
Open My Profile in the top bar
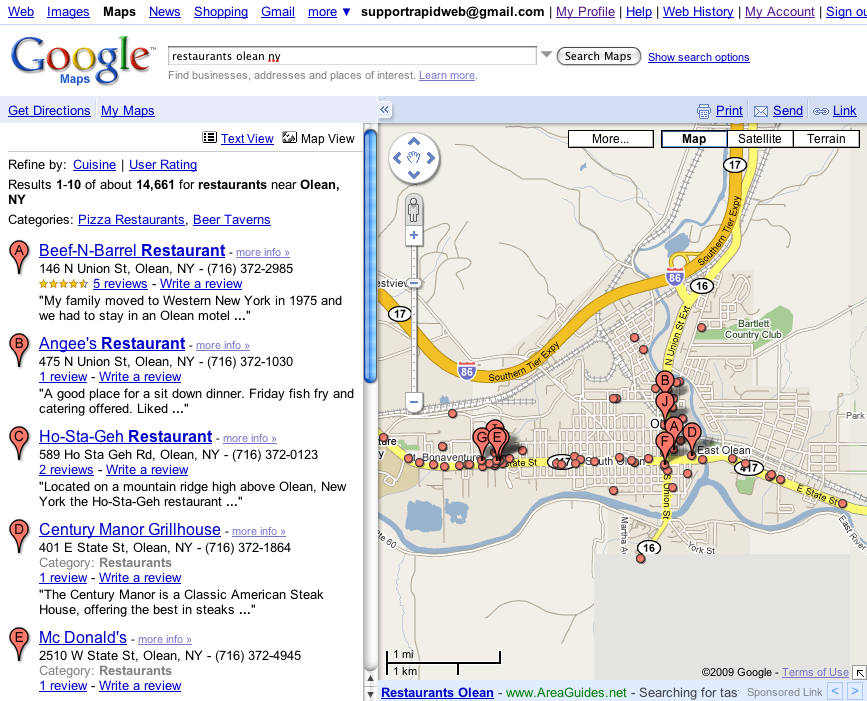click(585, 12)
